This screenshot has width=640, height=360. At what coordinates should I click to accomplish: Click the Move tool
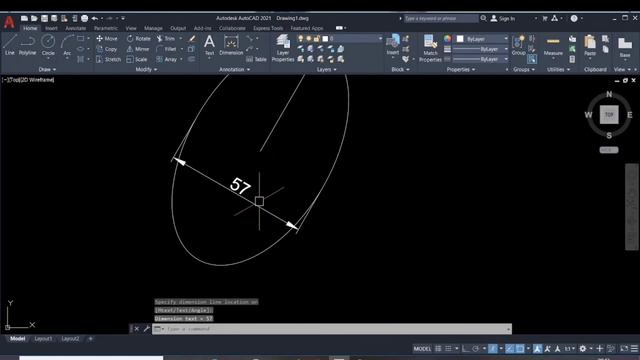tap(107, 38)
